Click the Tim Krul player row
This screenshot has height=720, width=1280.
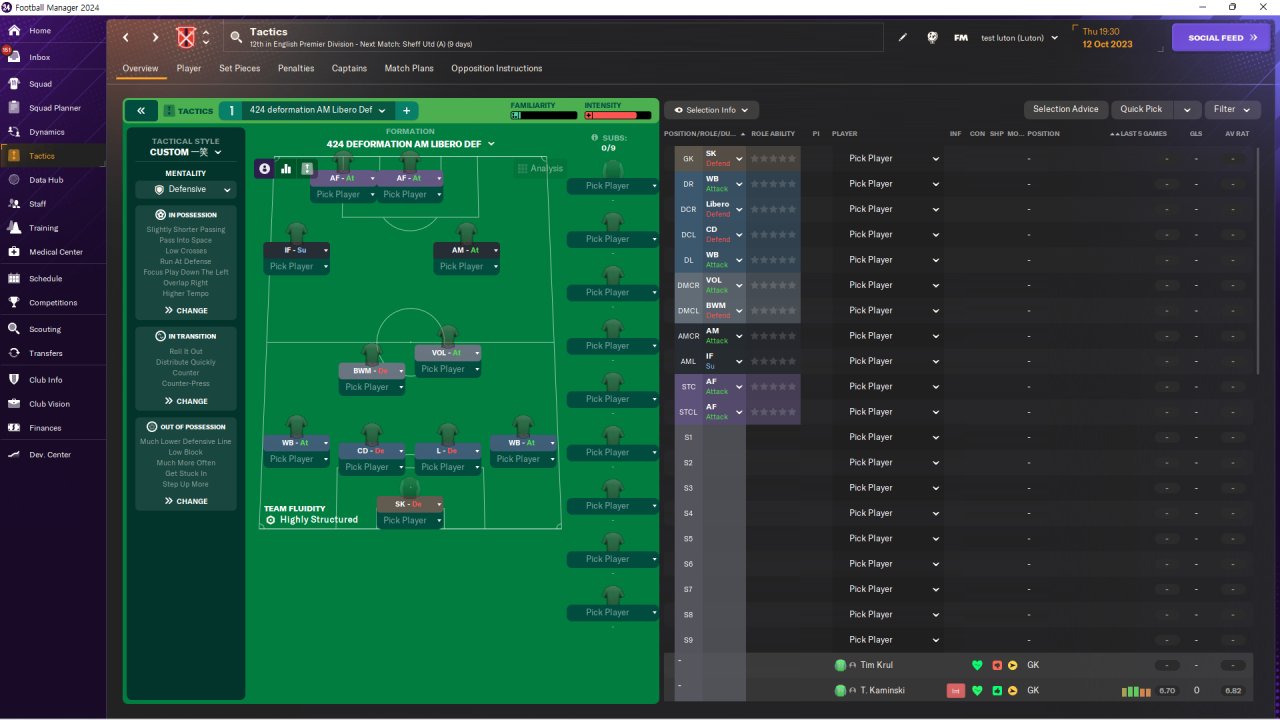click(x=960, y=665)
